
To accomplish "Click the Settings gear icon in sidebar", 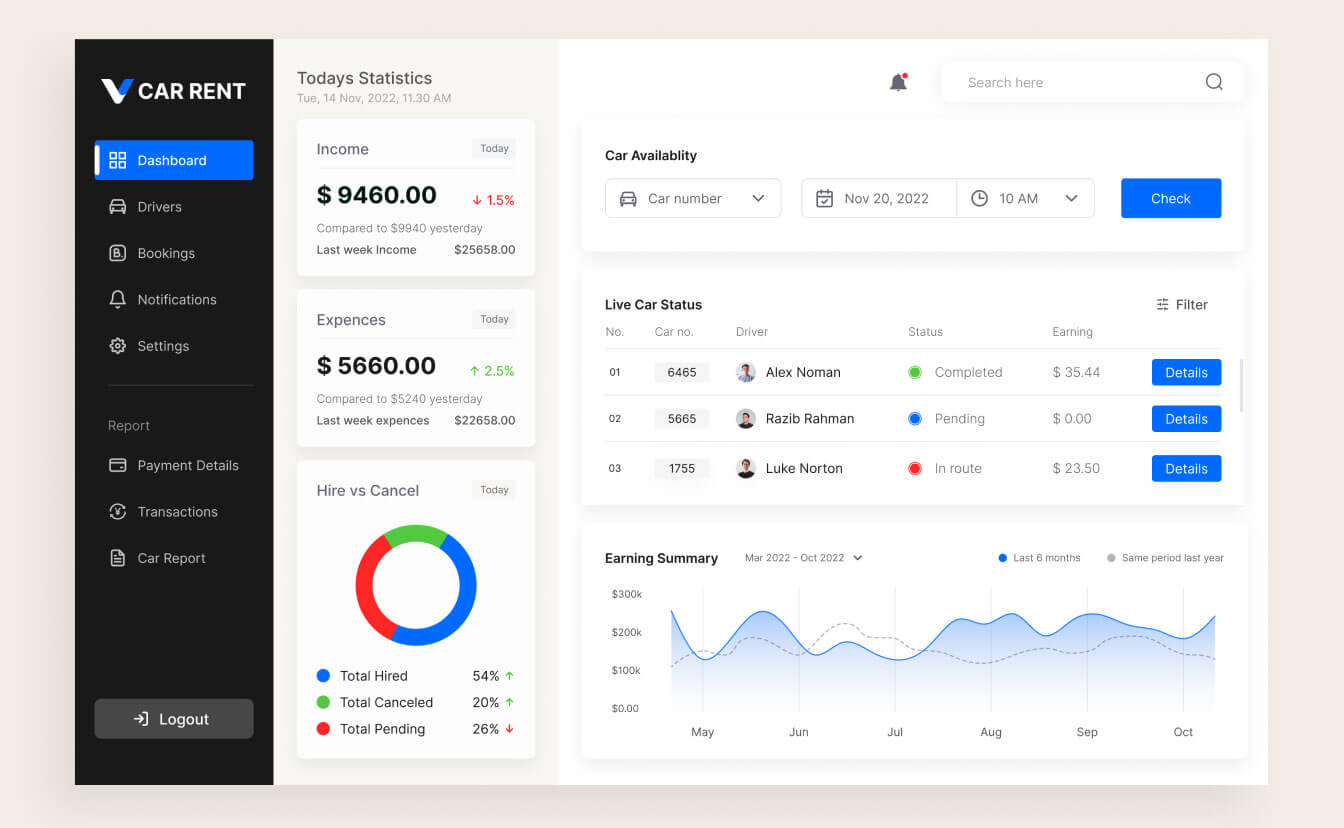I will (117, 346).
